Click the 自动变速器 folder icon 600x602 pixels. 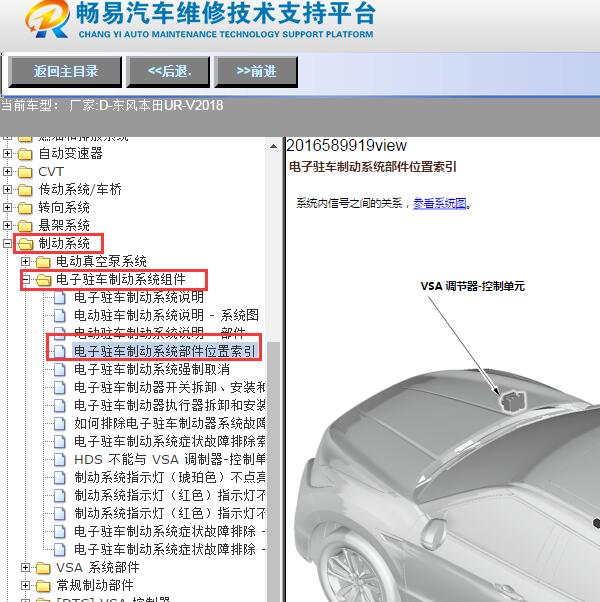pos(25,154)
